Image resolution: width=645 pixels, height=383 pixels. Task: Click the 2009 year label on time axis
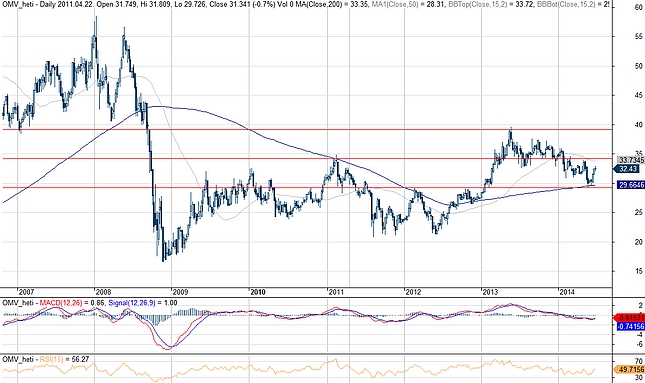(x=181, y=292)
